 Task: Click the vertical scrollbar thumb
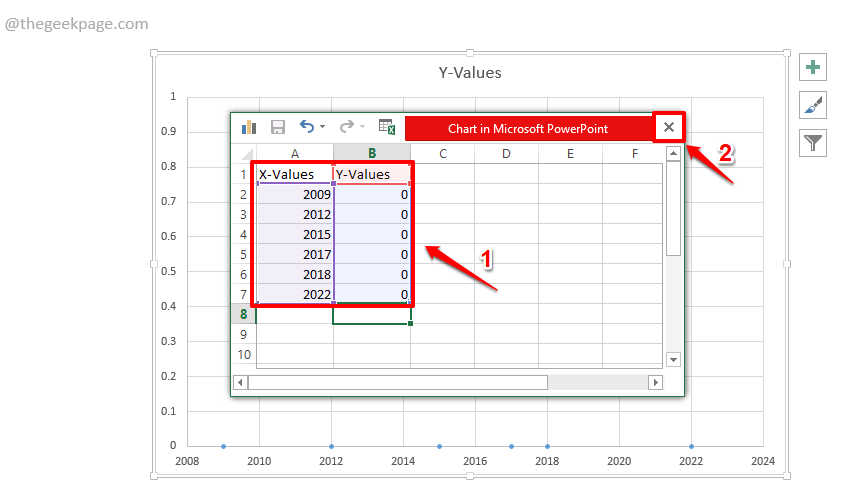pos(673,208)
